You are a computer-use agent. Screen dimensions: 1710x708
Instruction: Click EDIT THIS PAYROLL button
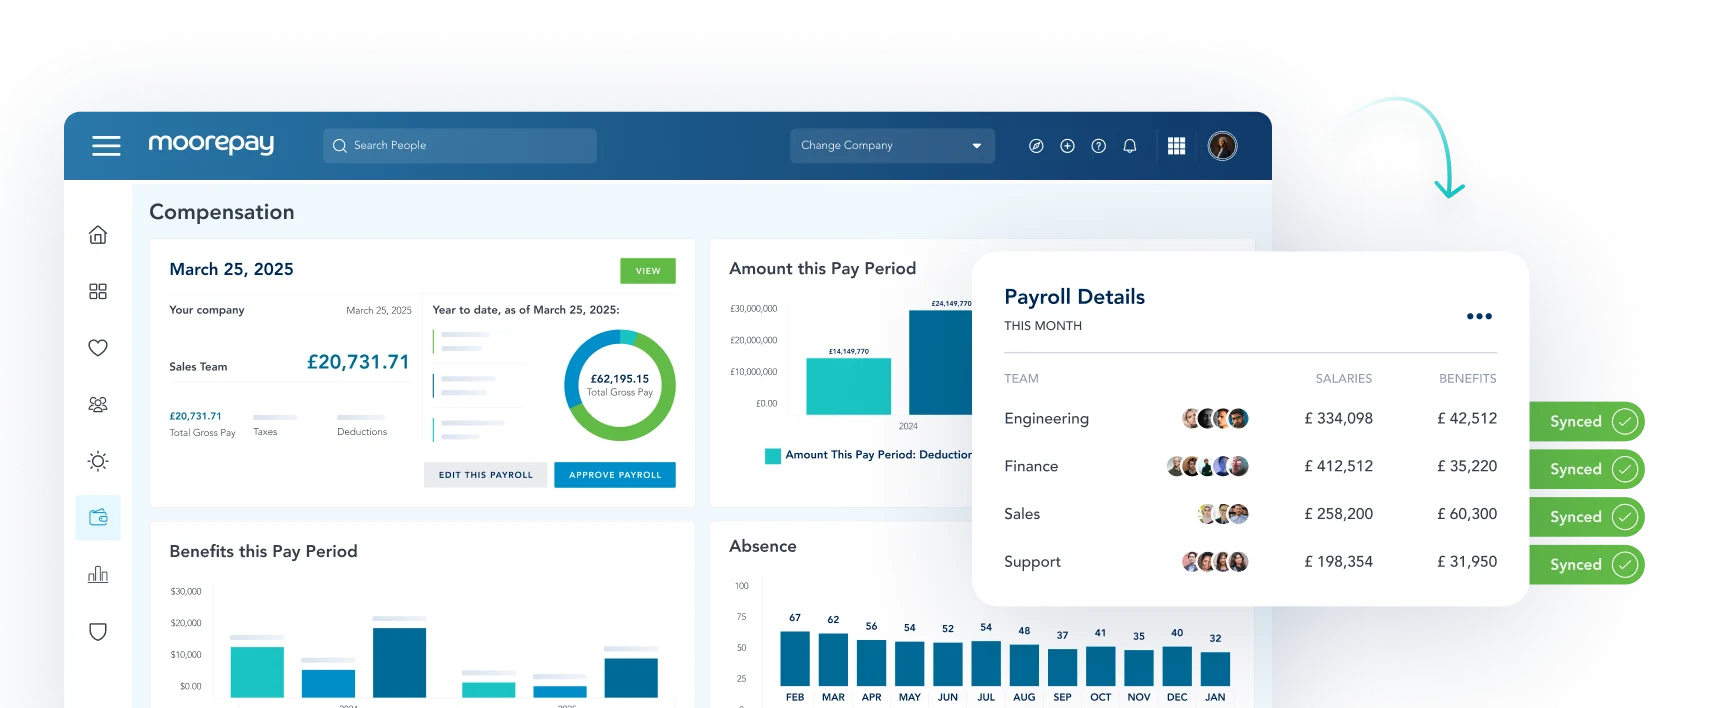(x=486, y=475)
